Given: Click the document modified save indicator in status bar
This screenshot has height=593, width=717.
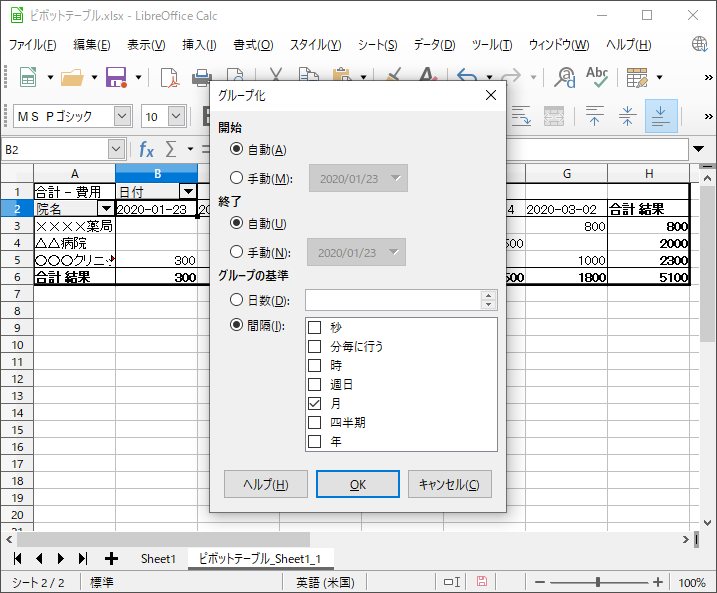Looking at the screenshot, I should 482,582.
